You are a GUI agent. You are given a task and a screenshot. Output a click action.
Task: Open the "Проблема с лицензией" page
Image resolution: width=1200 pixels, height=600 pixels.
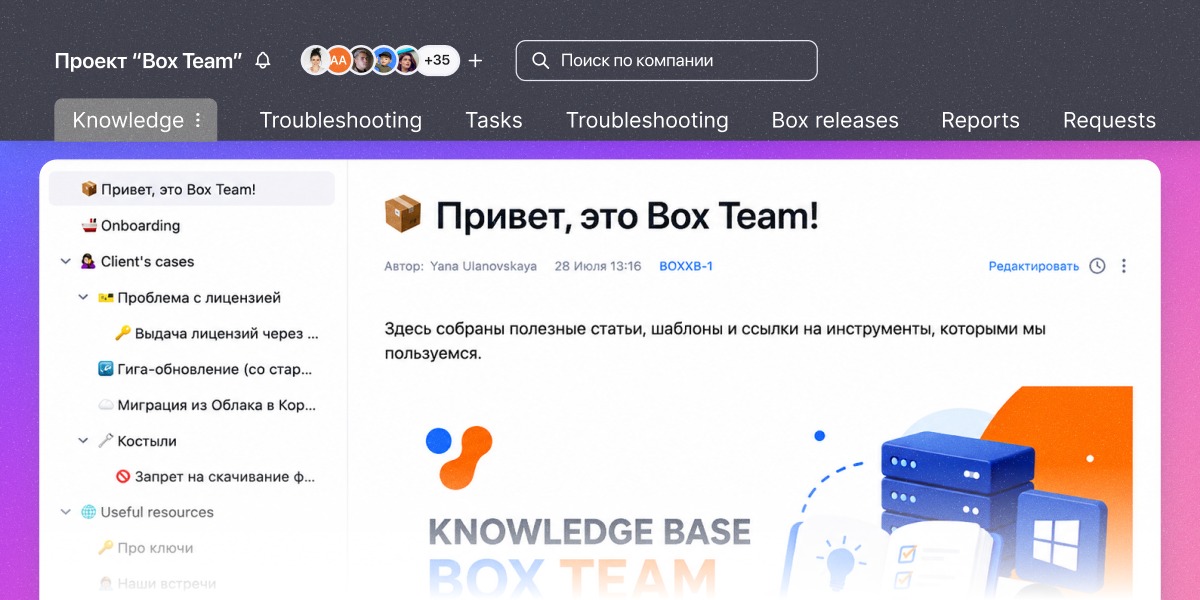coord(189,297)
